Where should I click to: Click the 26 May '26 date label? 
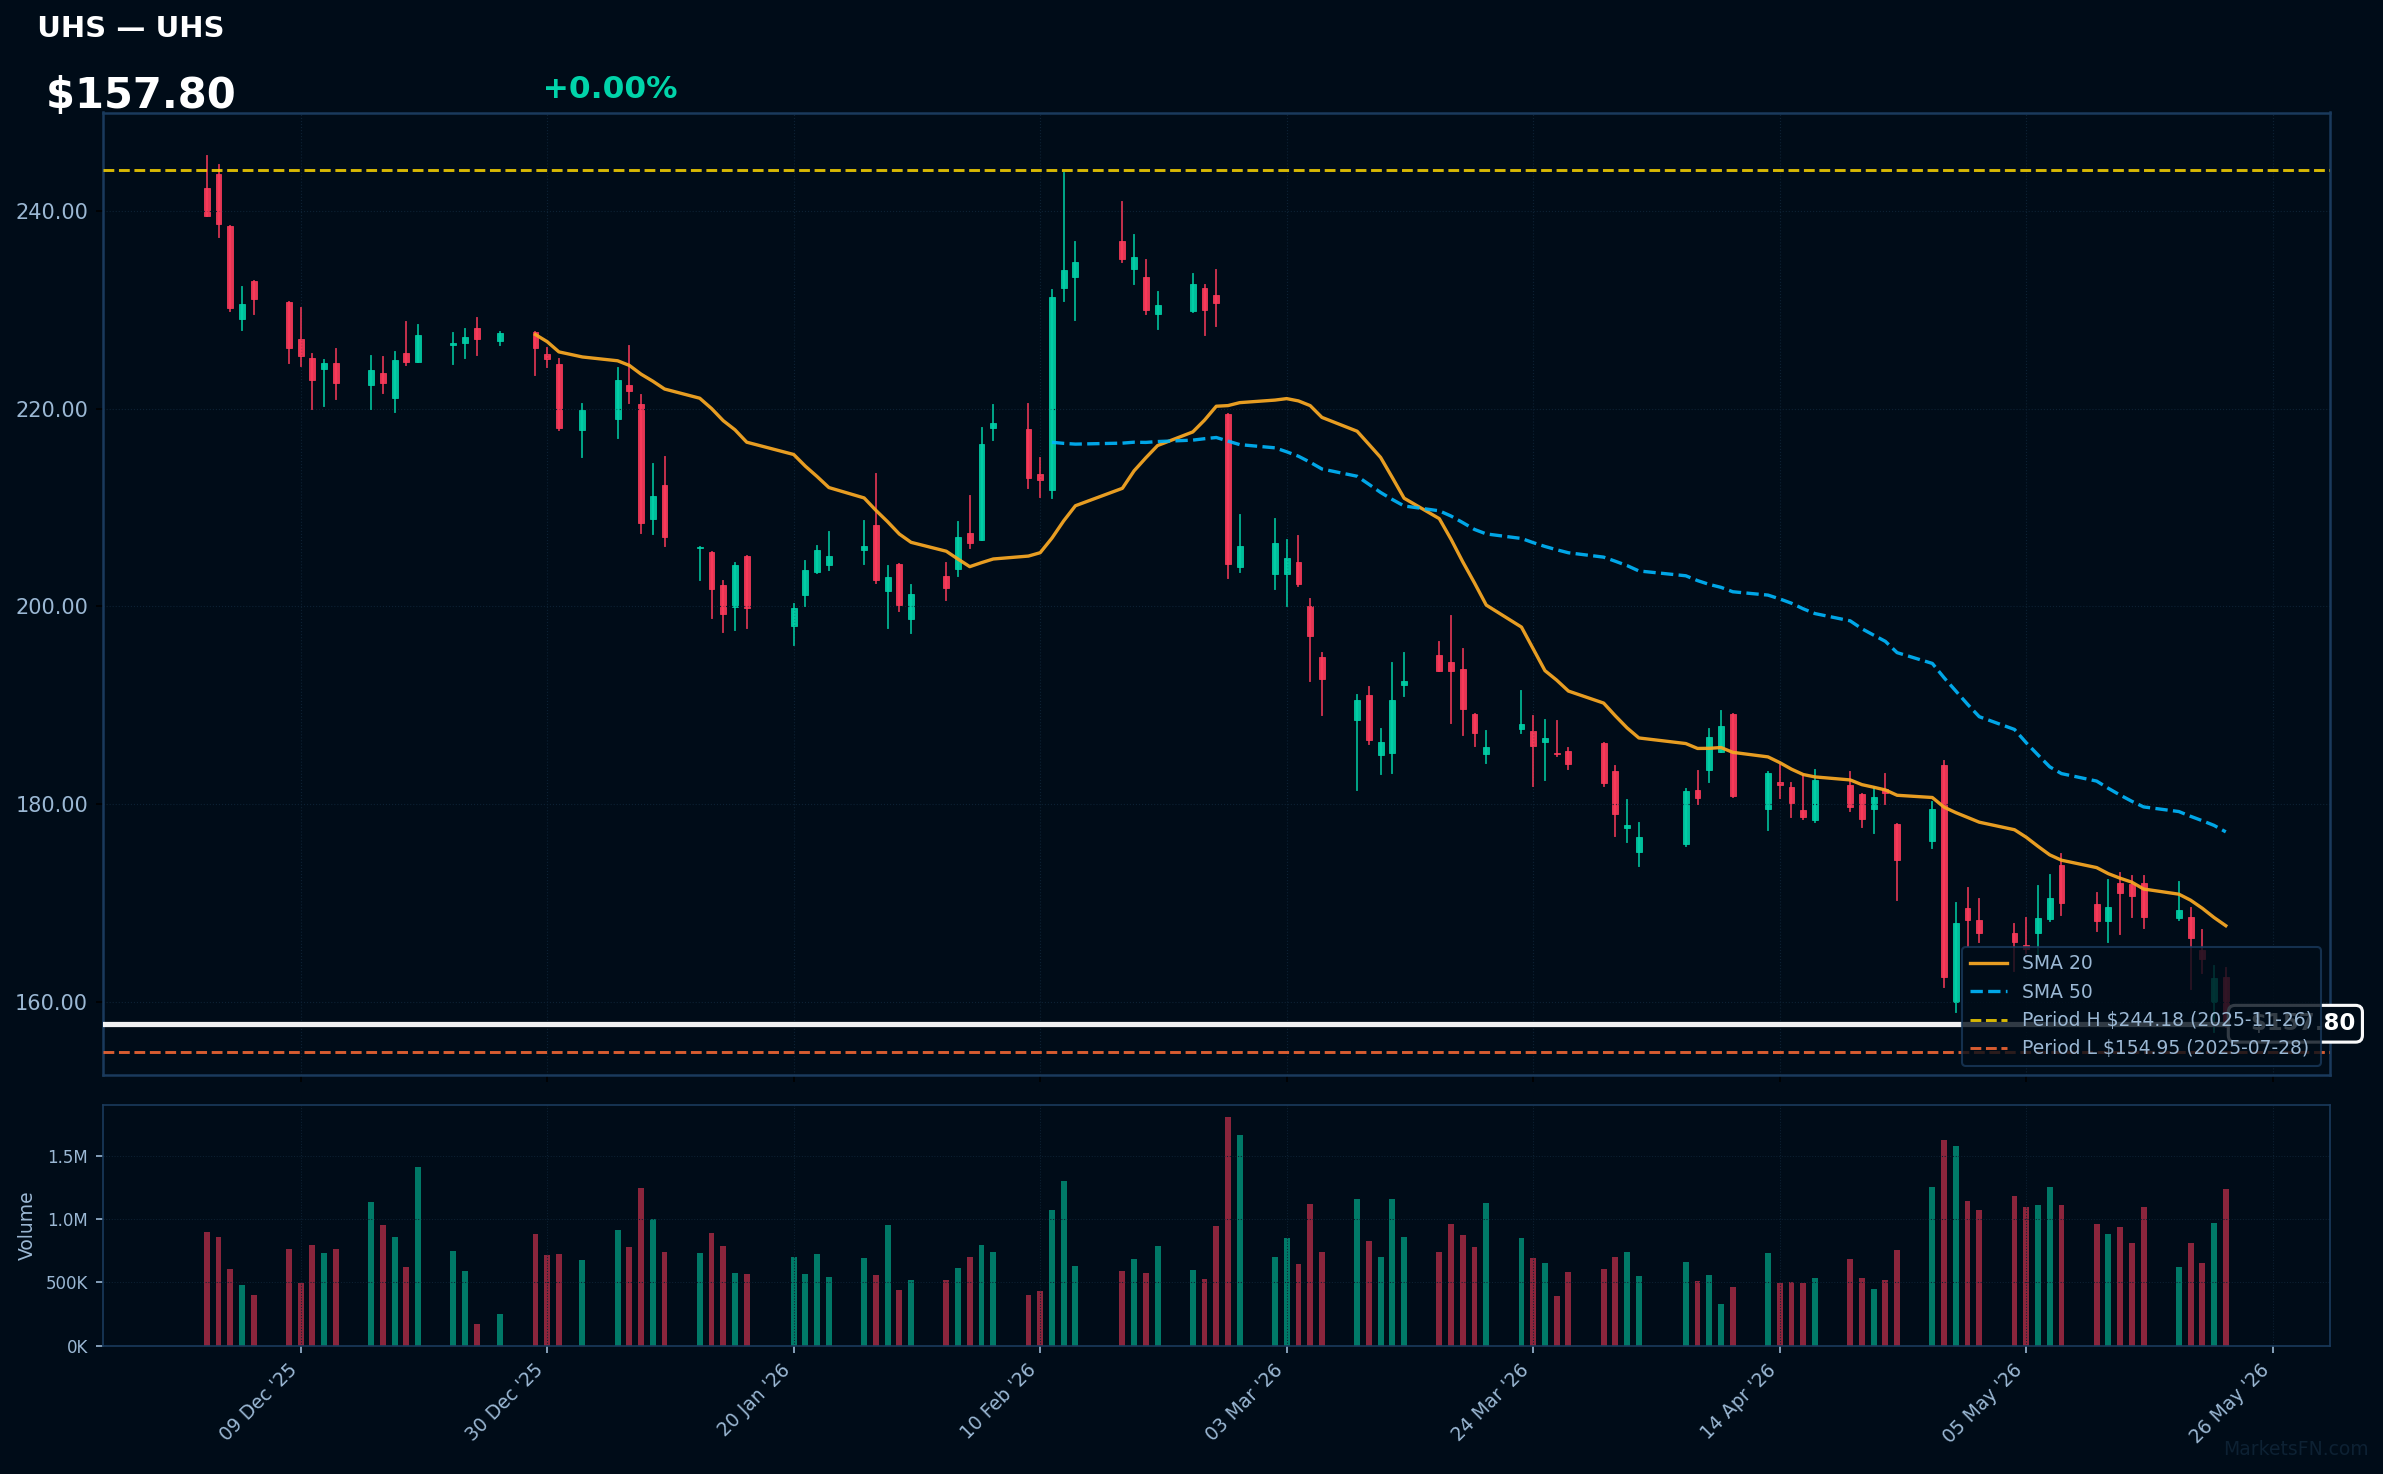coord(2229,1402)
